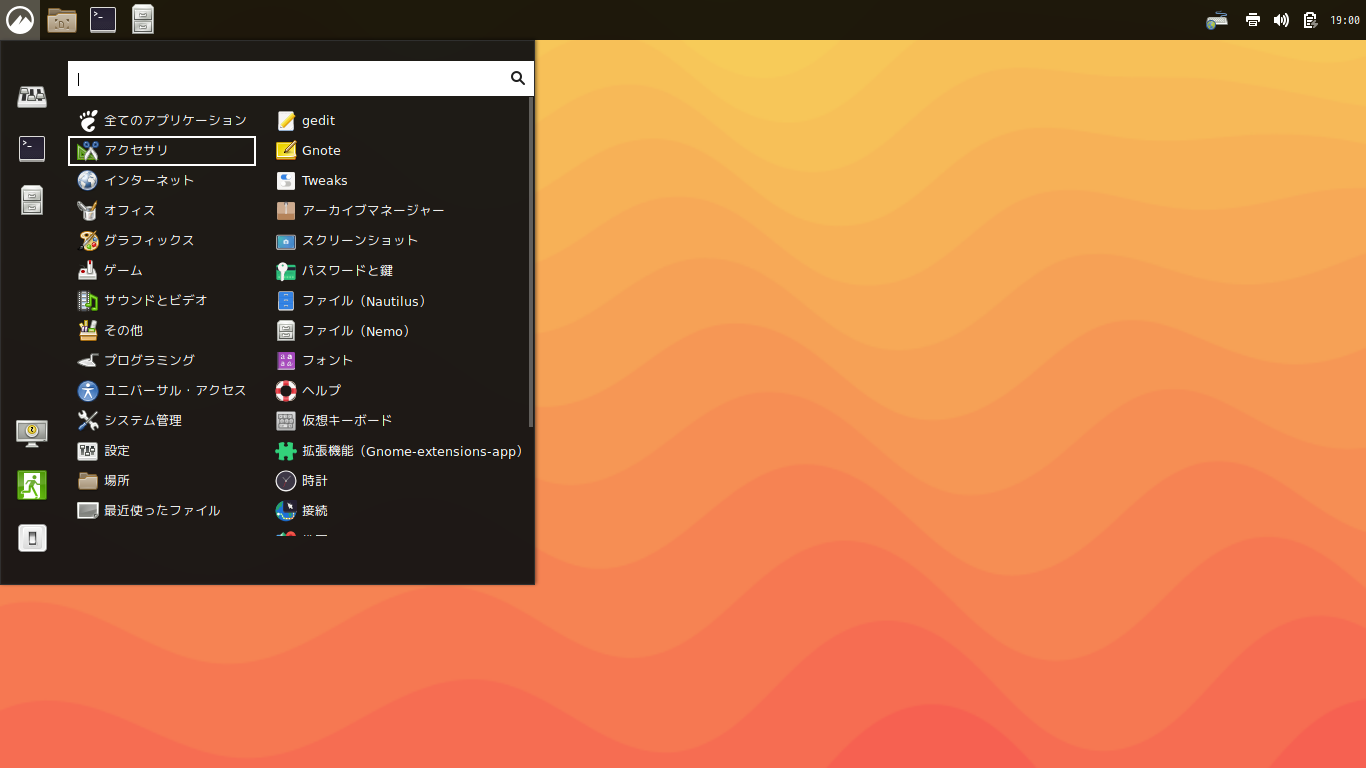Open the 最近使ったファイル category
The width and height of the screenshot is (1366, 768).
click(x=162, y=511)
